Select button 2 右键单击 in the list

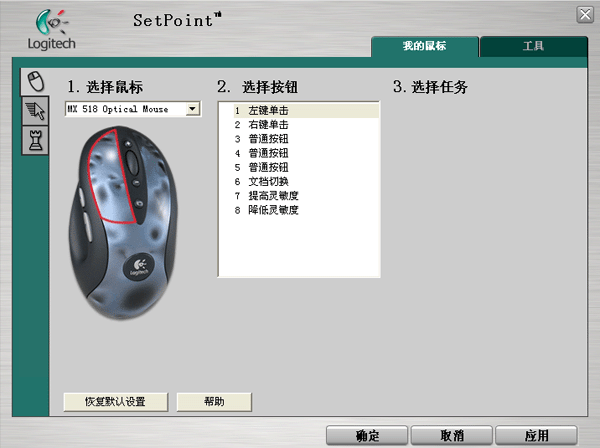[306, 125]
